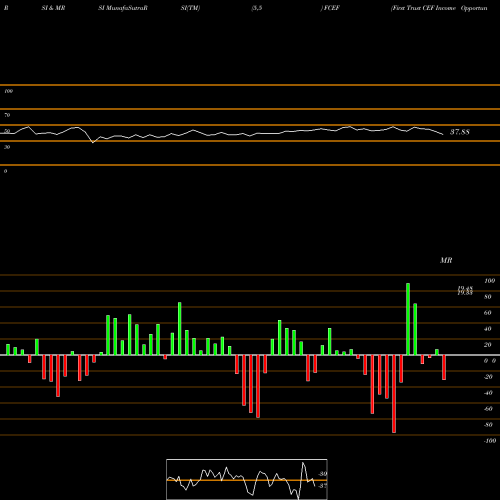Click the '(5,5' parameter text
Screen dimensions: 500x500
pyautogui.click(x=257, y=8)
